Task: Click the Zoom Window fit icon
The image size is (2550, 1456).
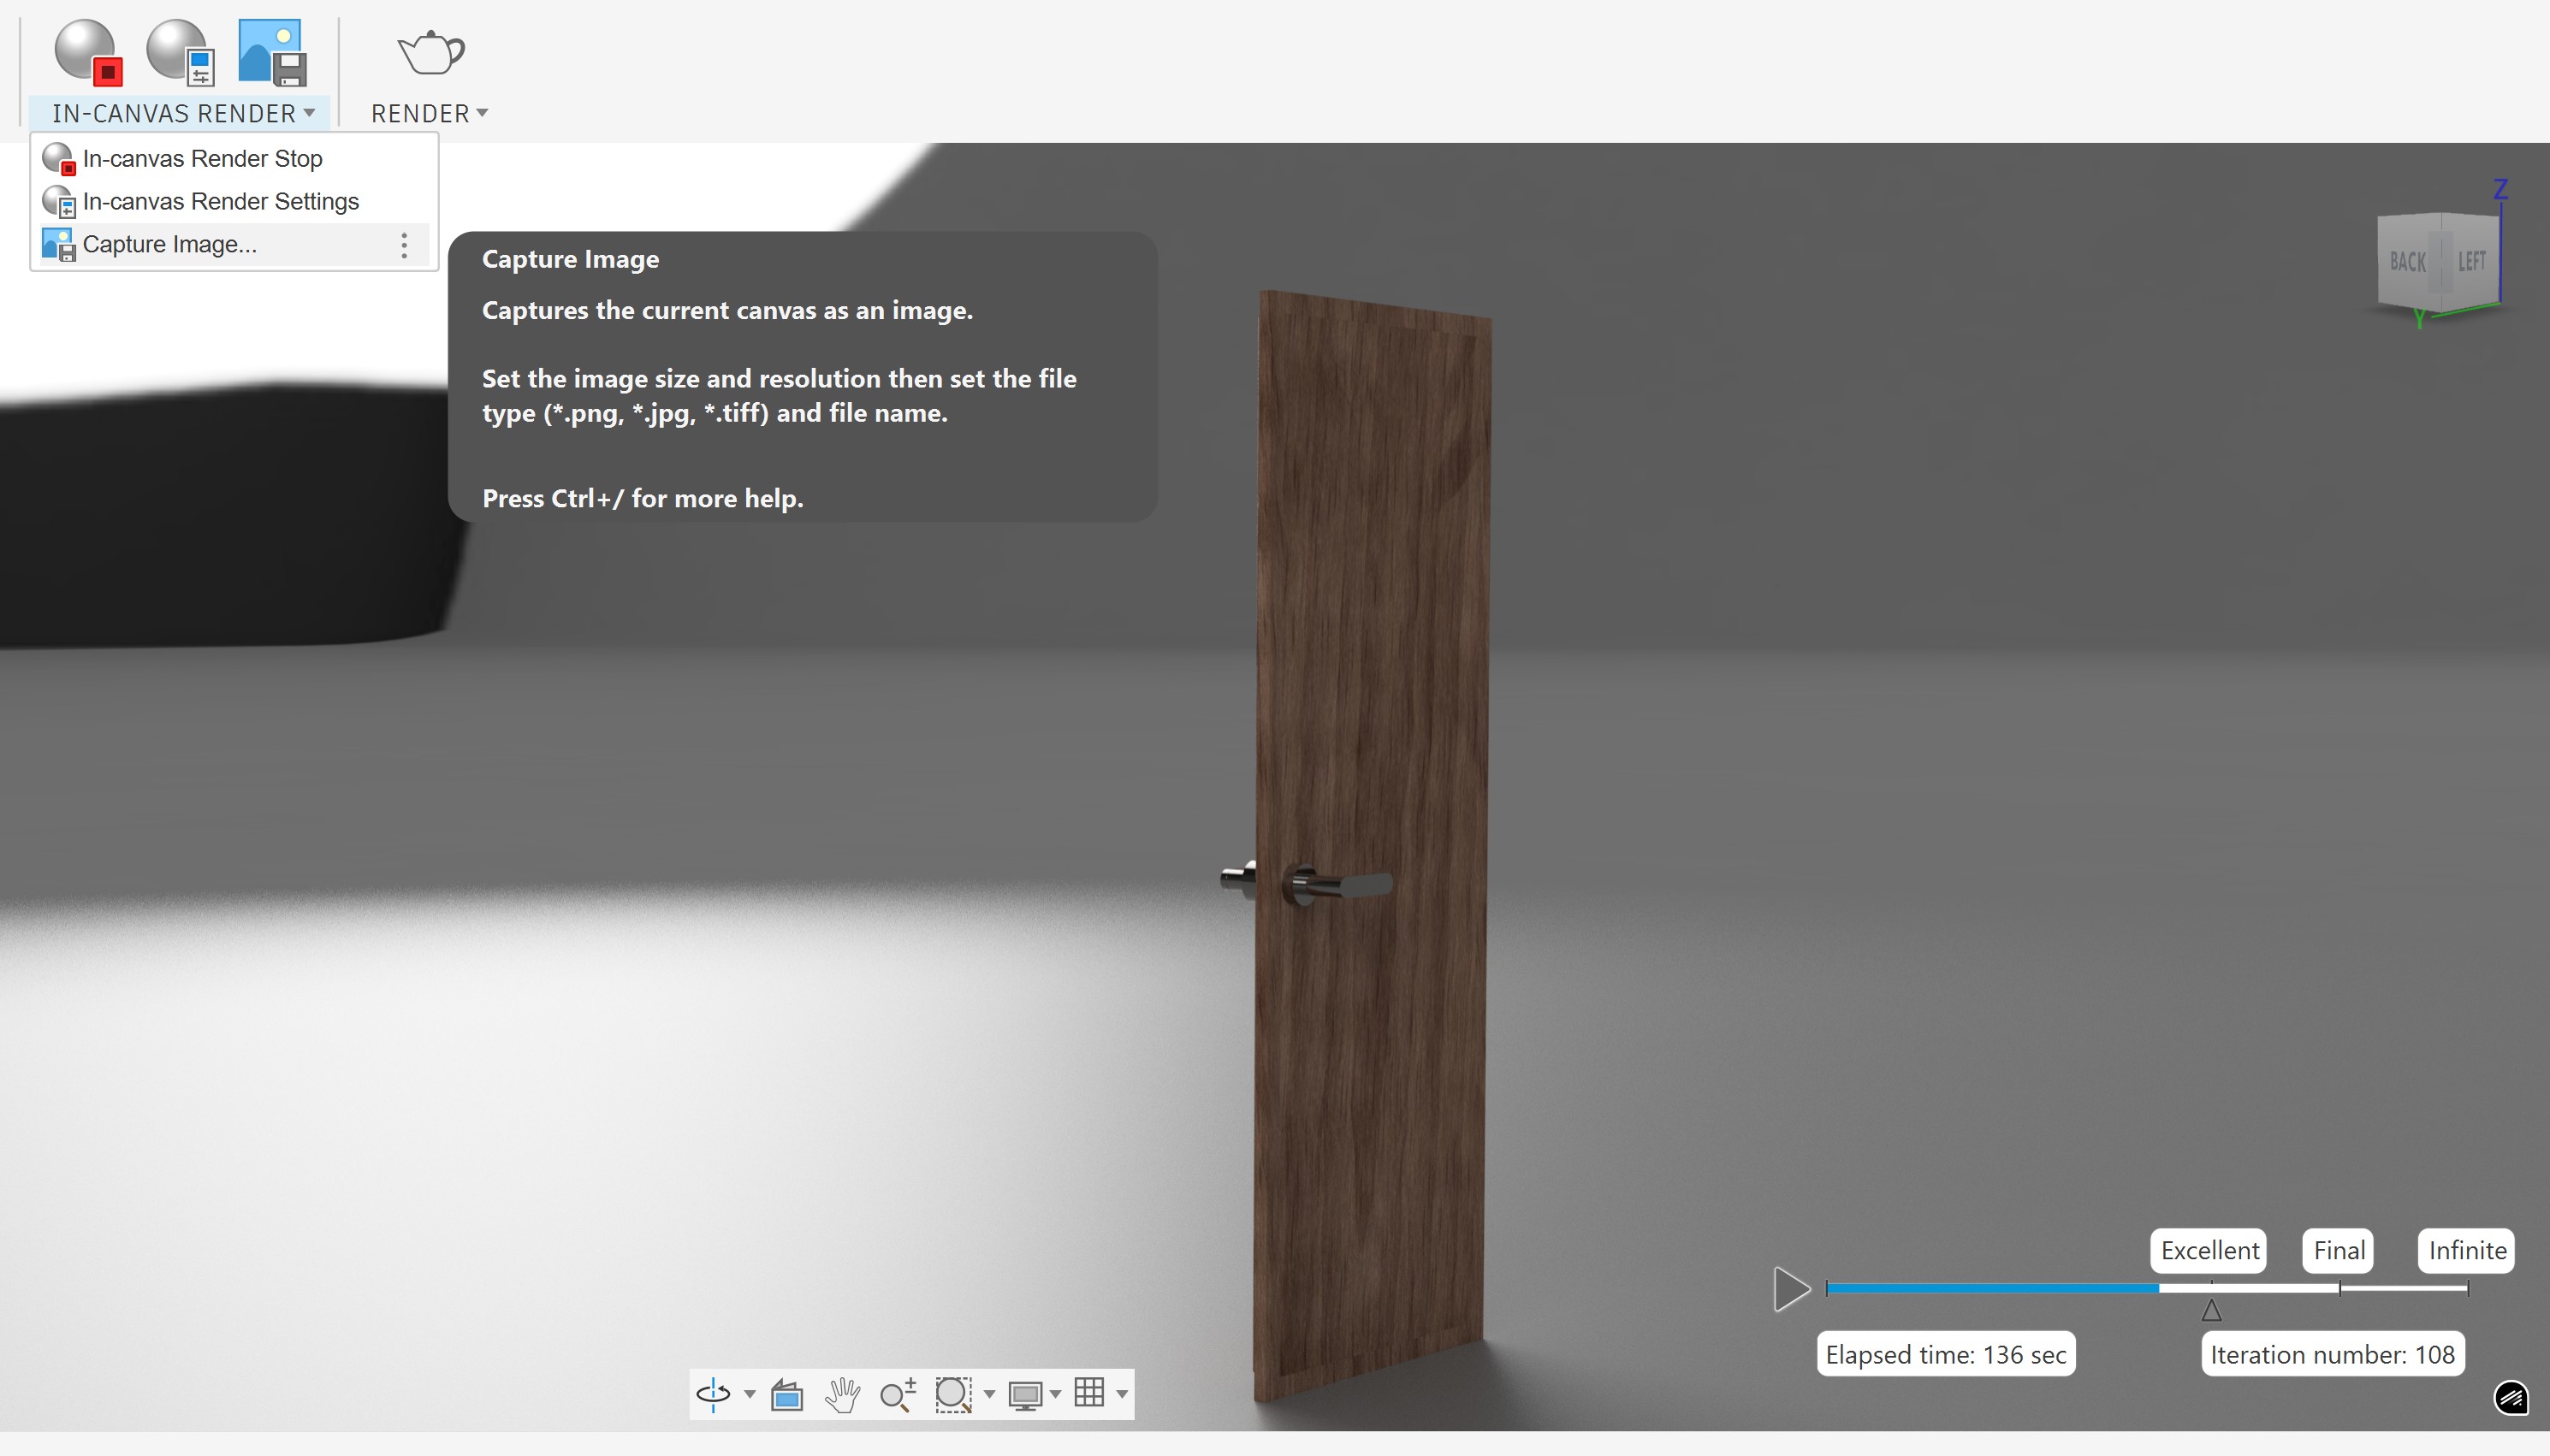Action: 953,1393
